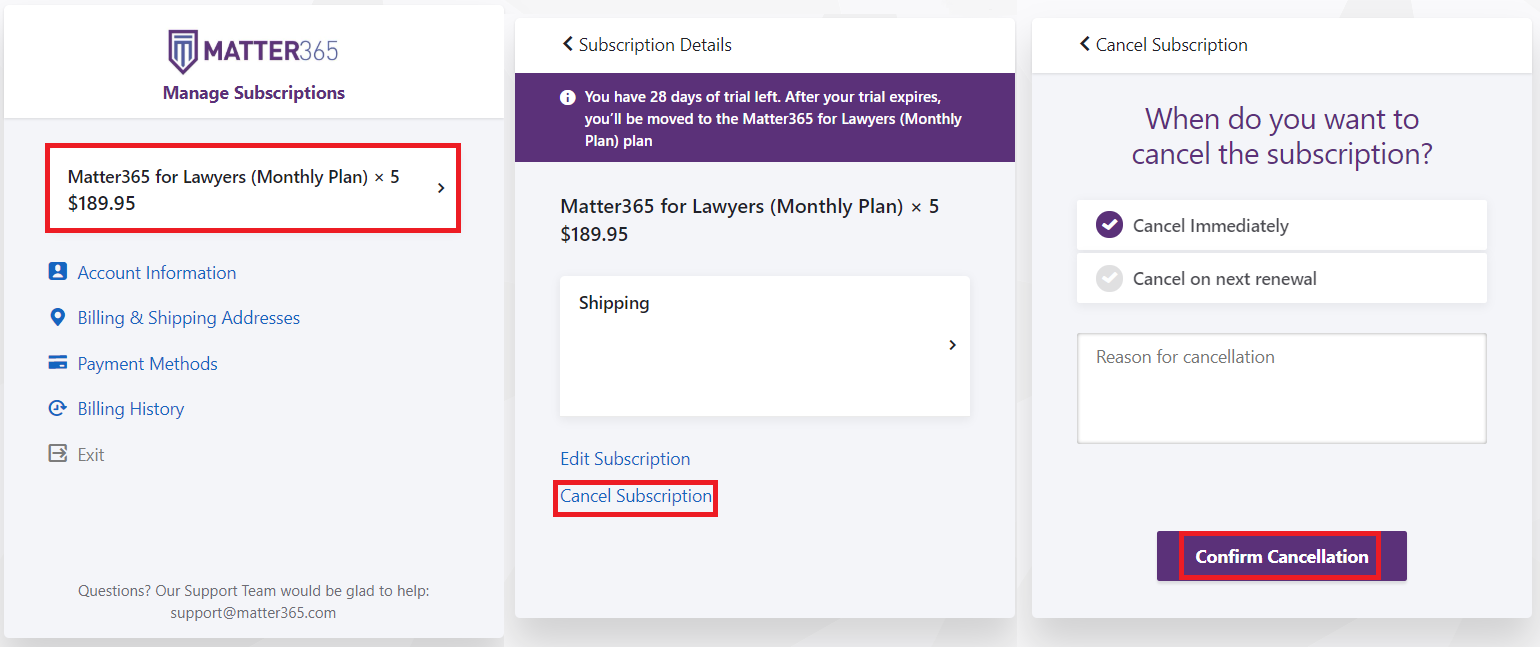
Task: Click the 28 days trial notice banner
Action: tap(765, 117)
